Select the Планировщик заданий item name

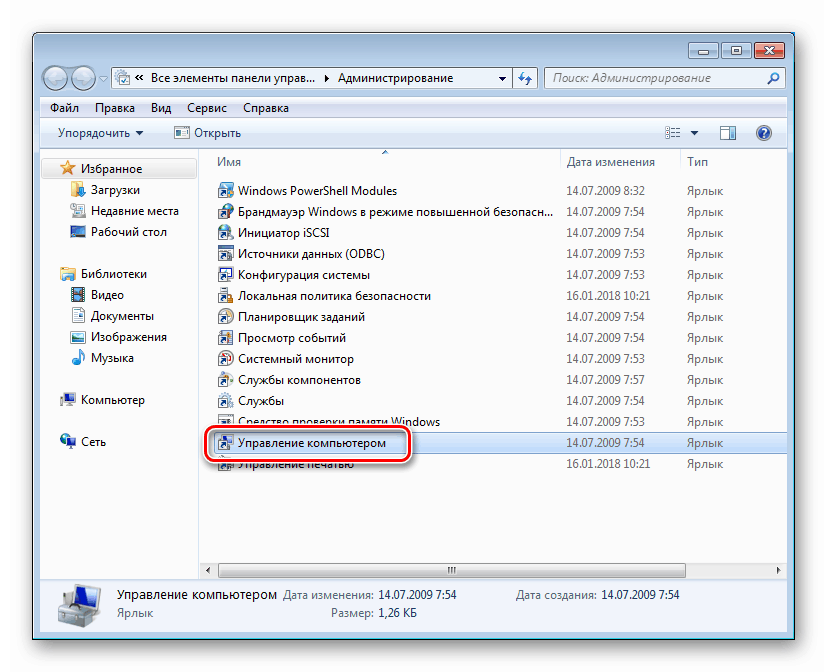[x=301, y=316]
